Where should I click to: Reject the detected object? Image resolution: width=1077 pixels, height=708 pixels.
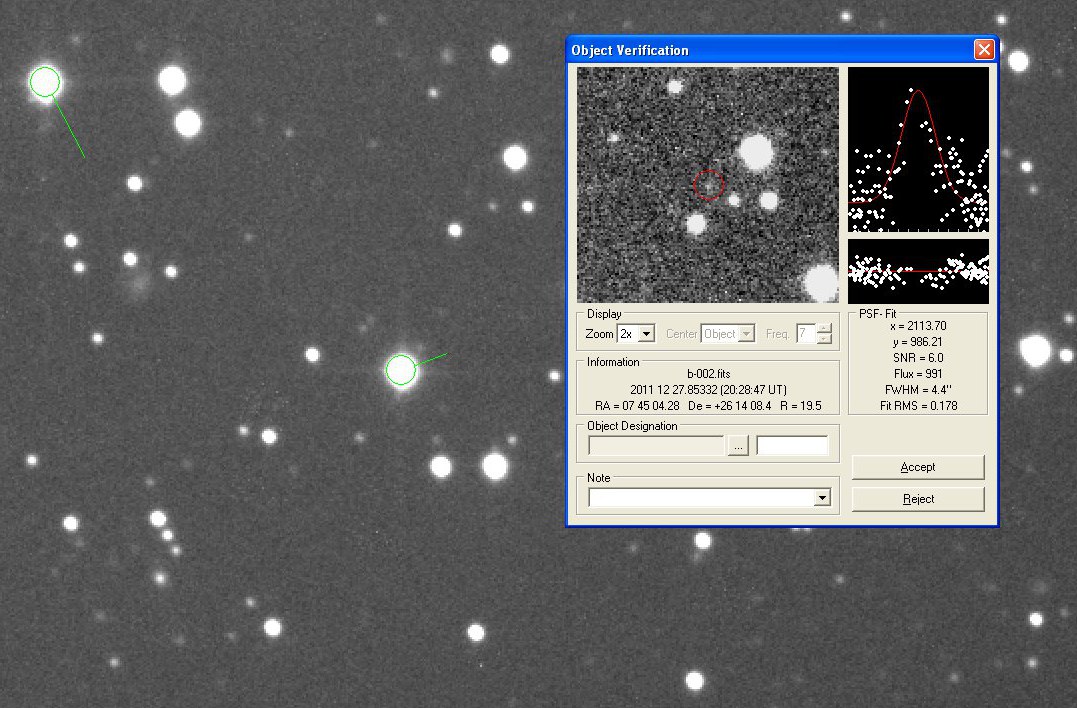pyautogui.click(x=917, y=499)
